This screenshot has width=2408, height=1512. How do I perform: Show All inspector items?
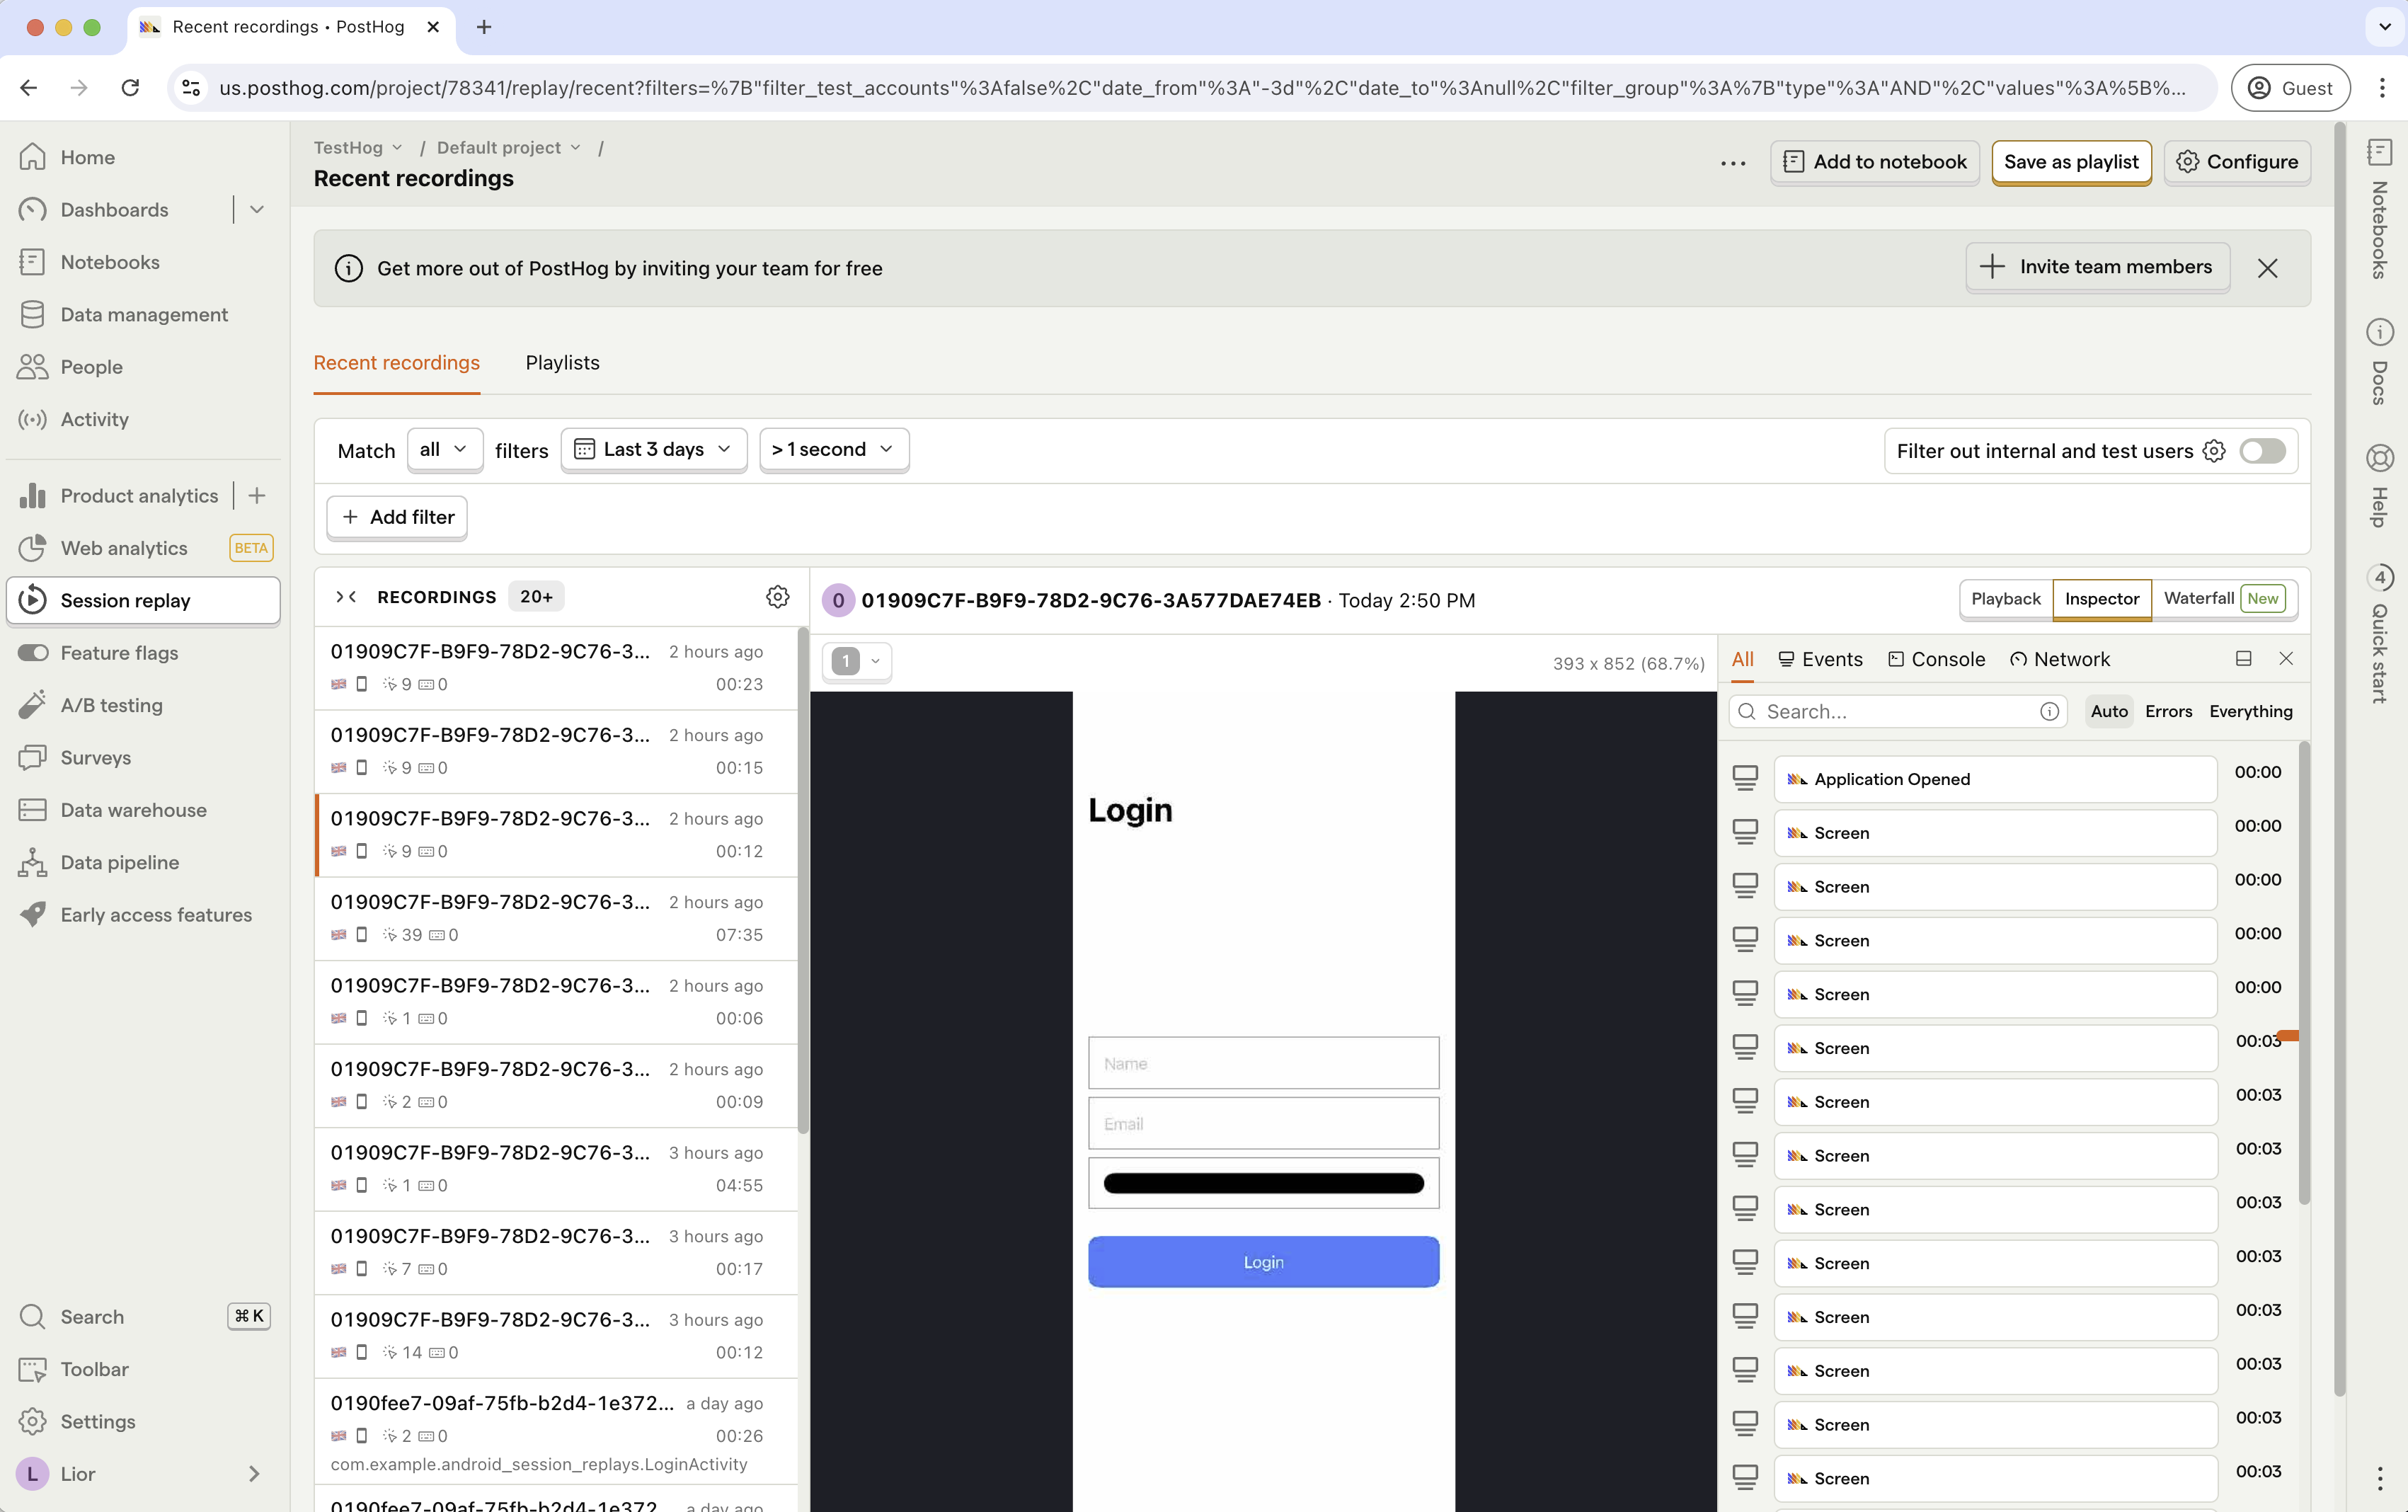[x=1742, y=659]
